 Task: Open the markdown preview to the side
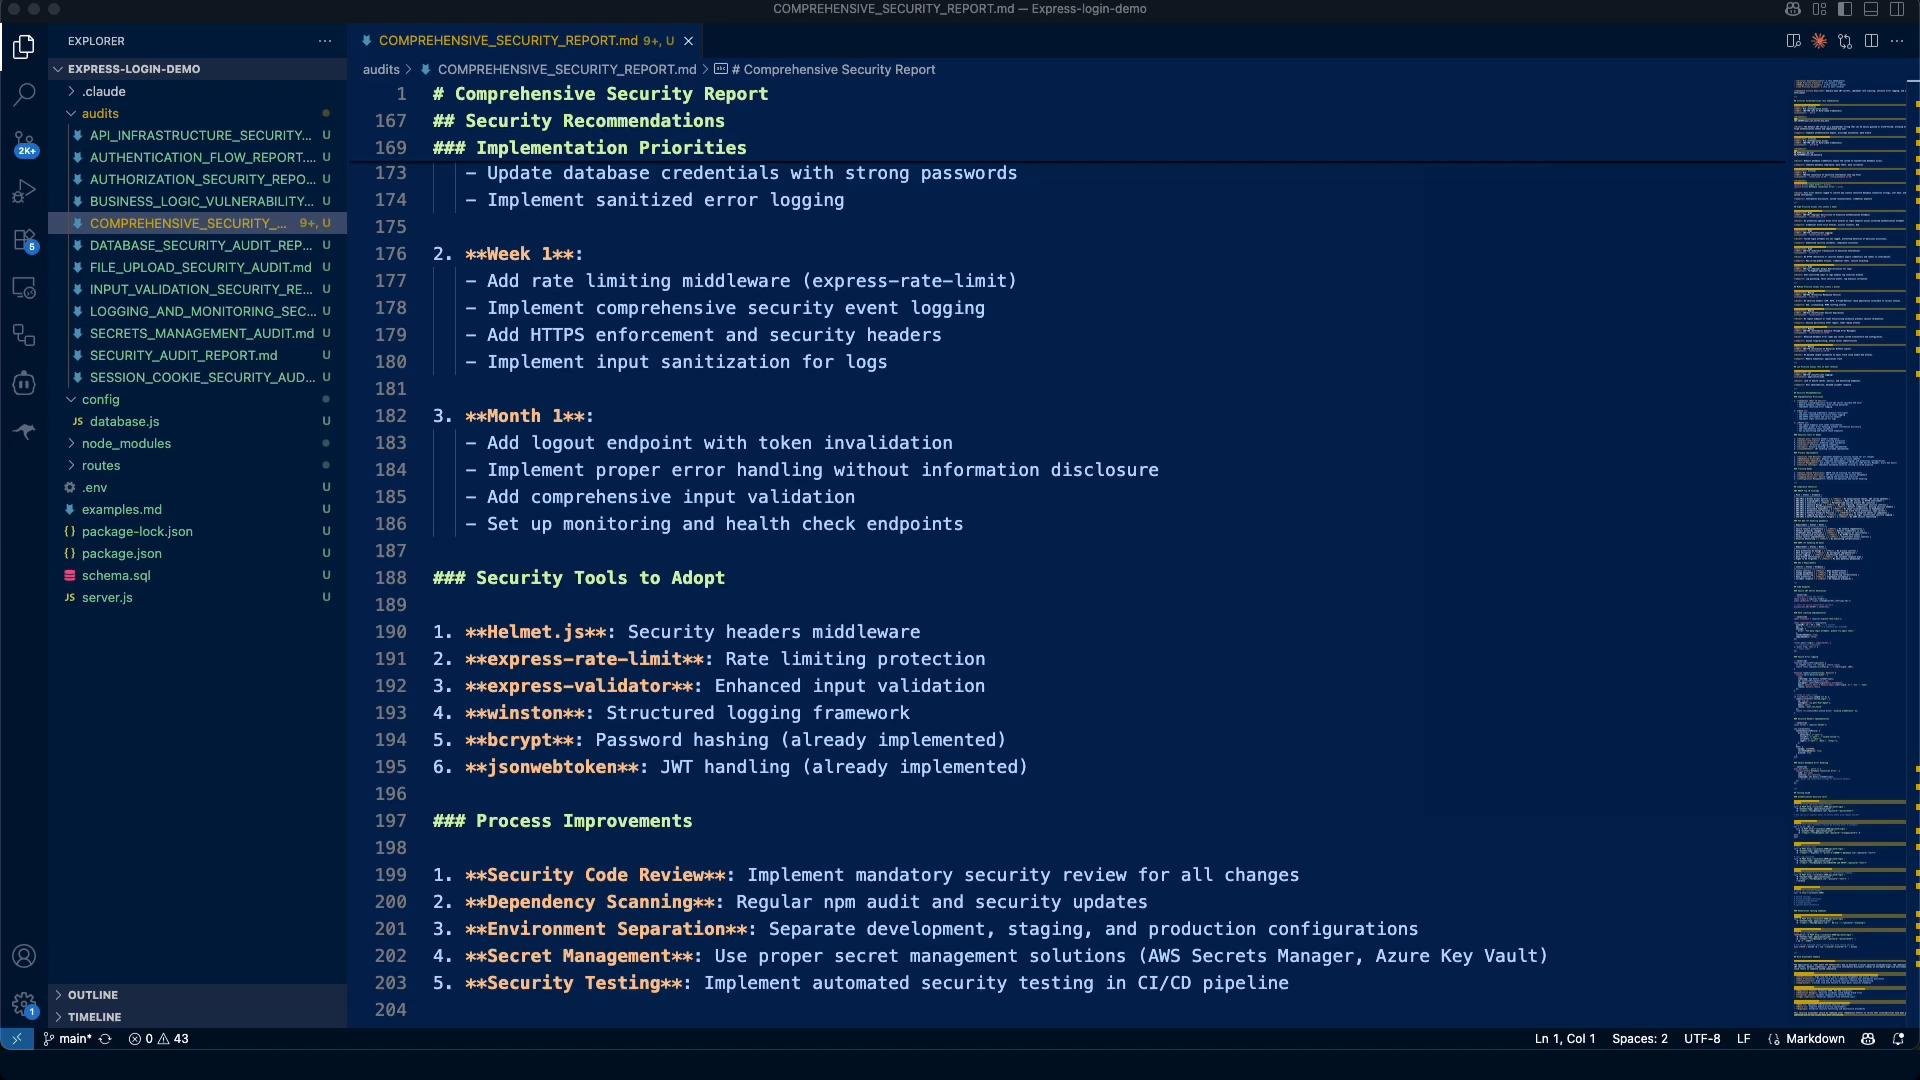[x=1793, y=41]
